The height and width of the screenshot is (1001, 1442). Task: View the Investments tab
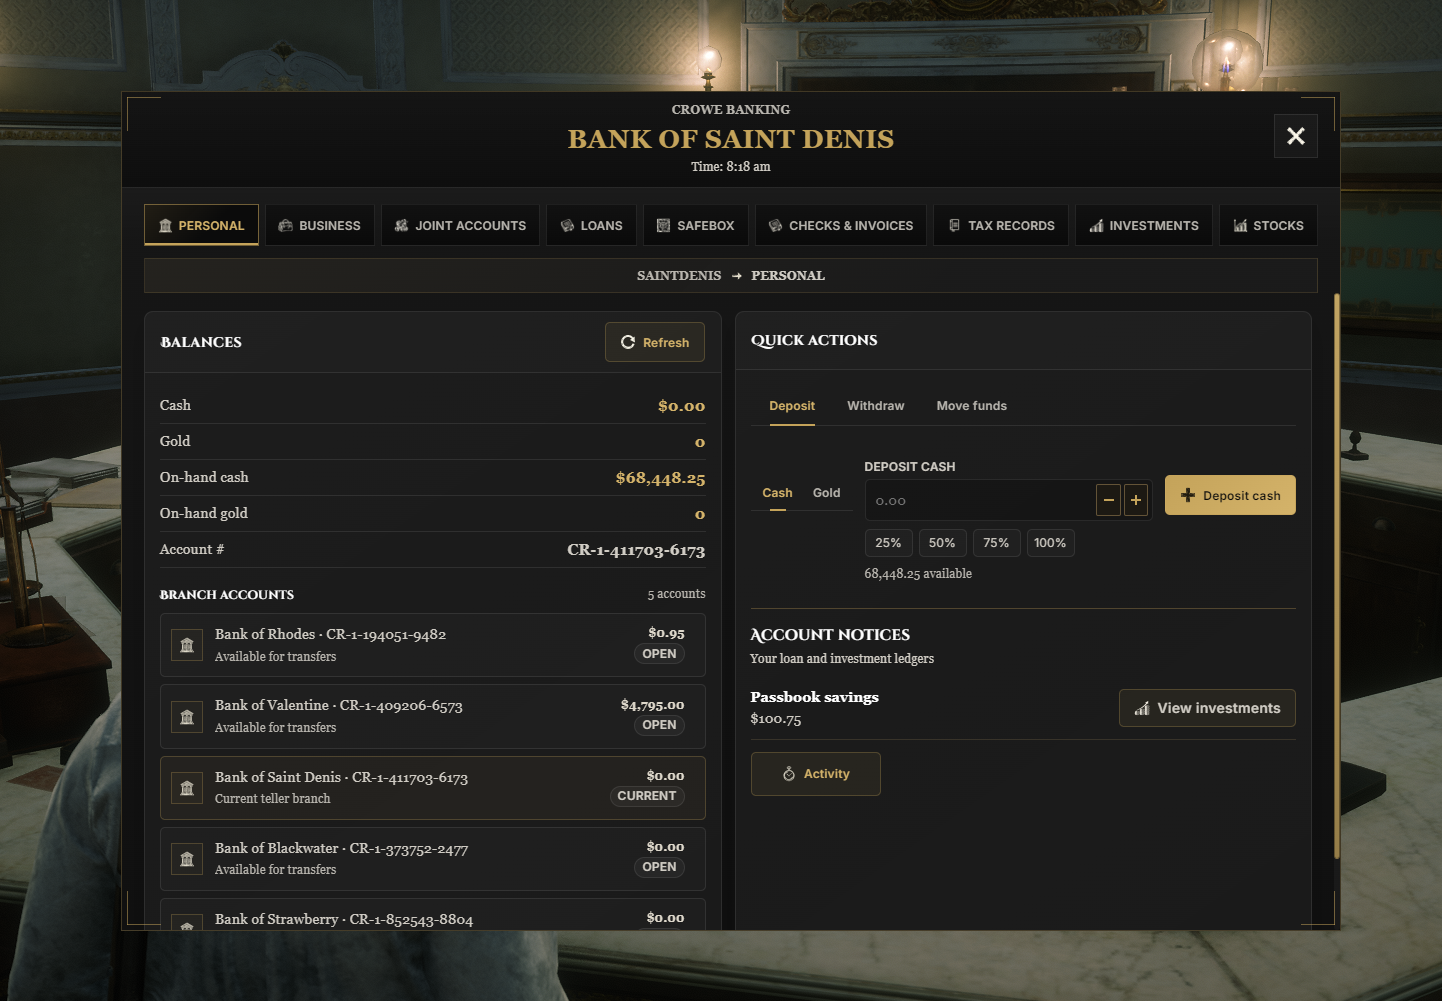pos(1144,225)
